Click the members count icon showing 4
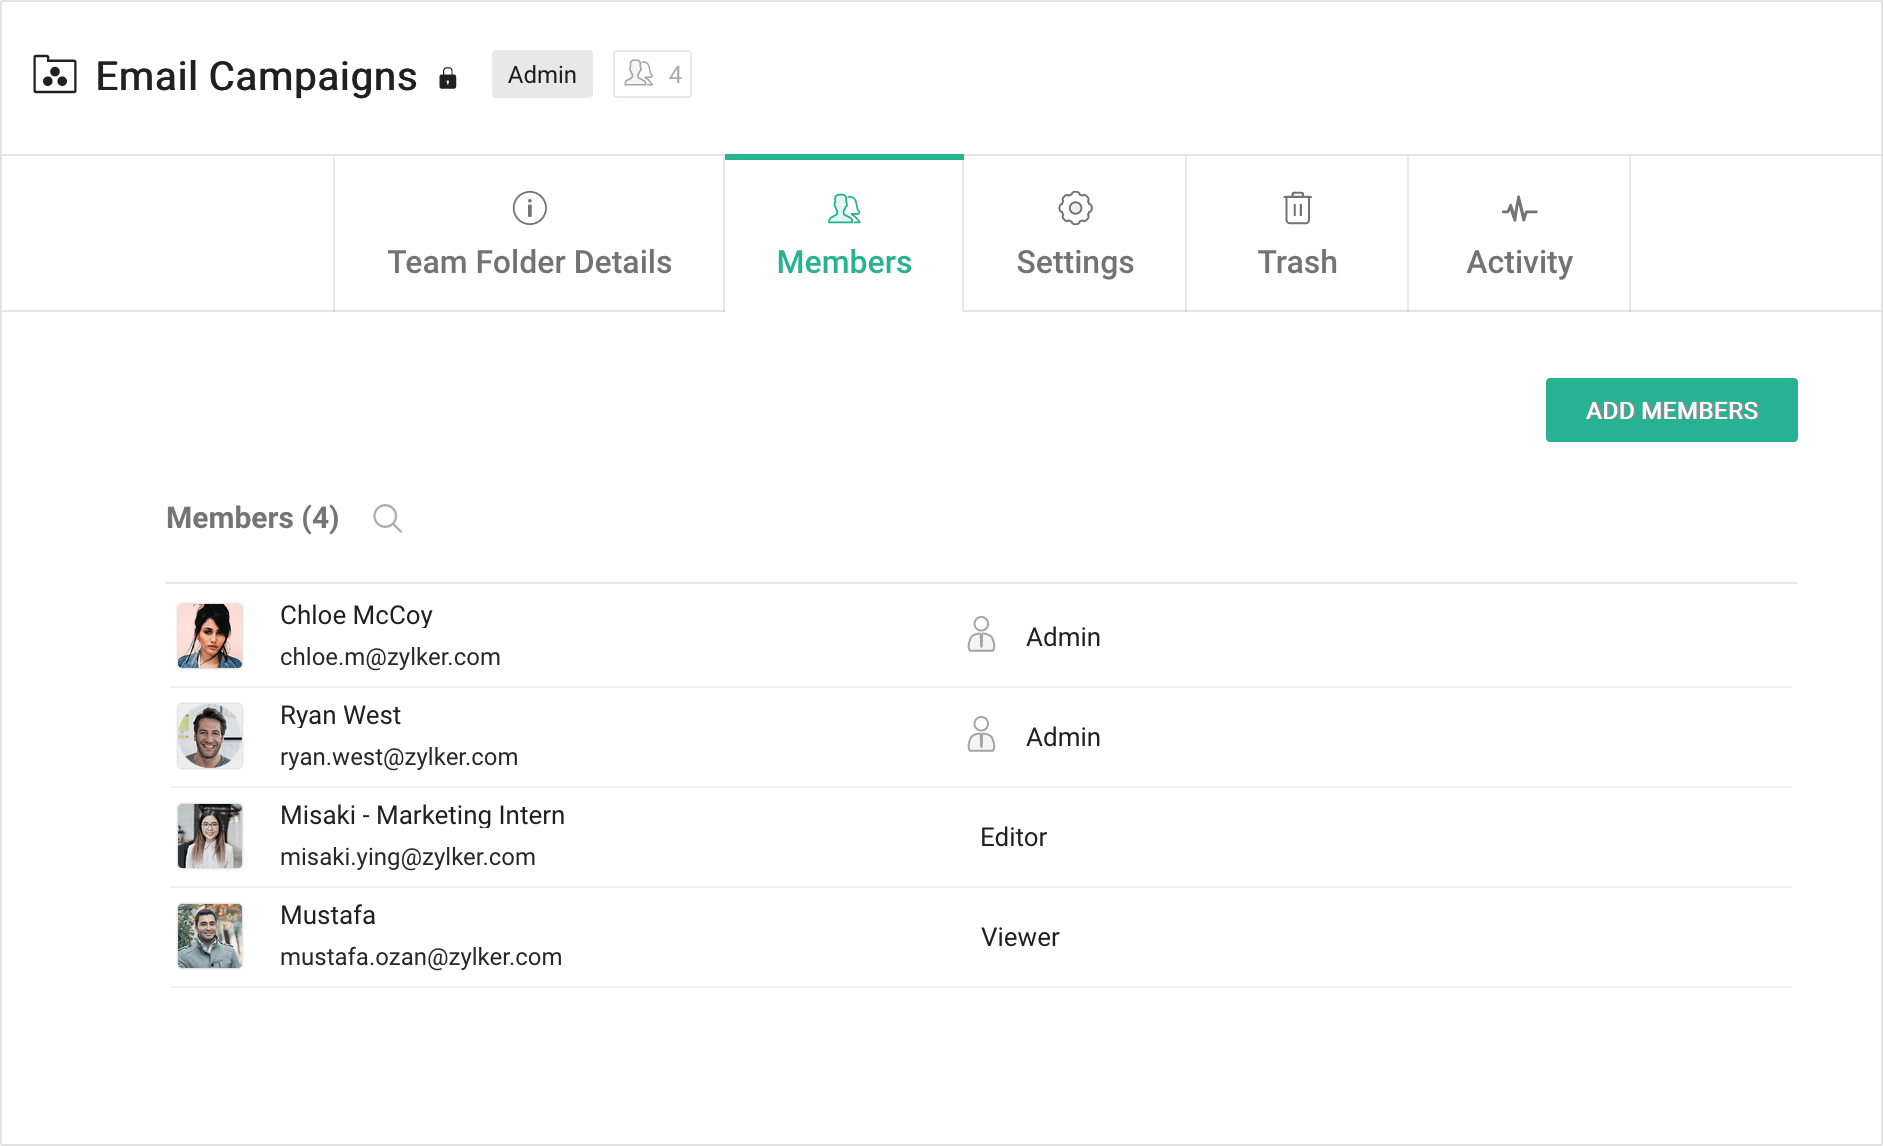 652,74
